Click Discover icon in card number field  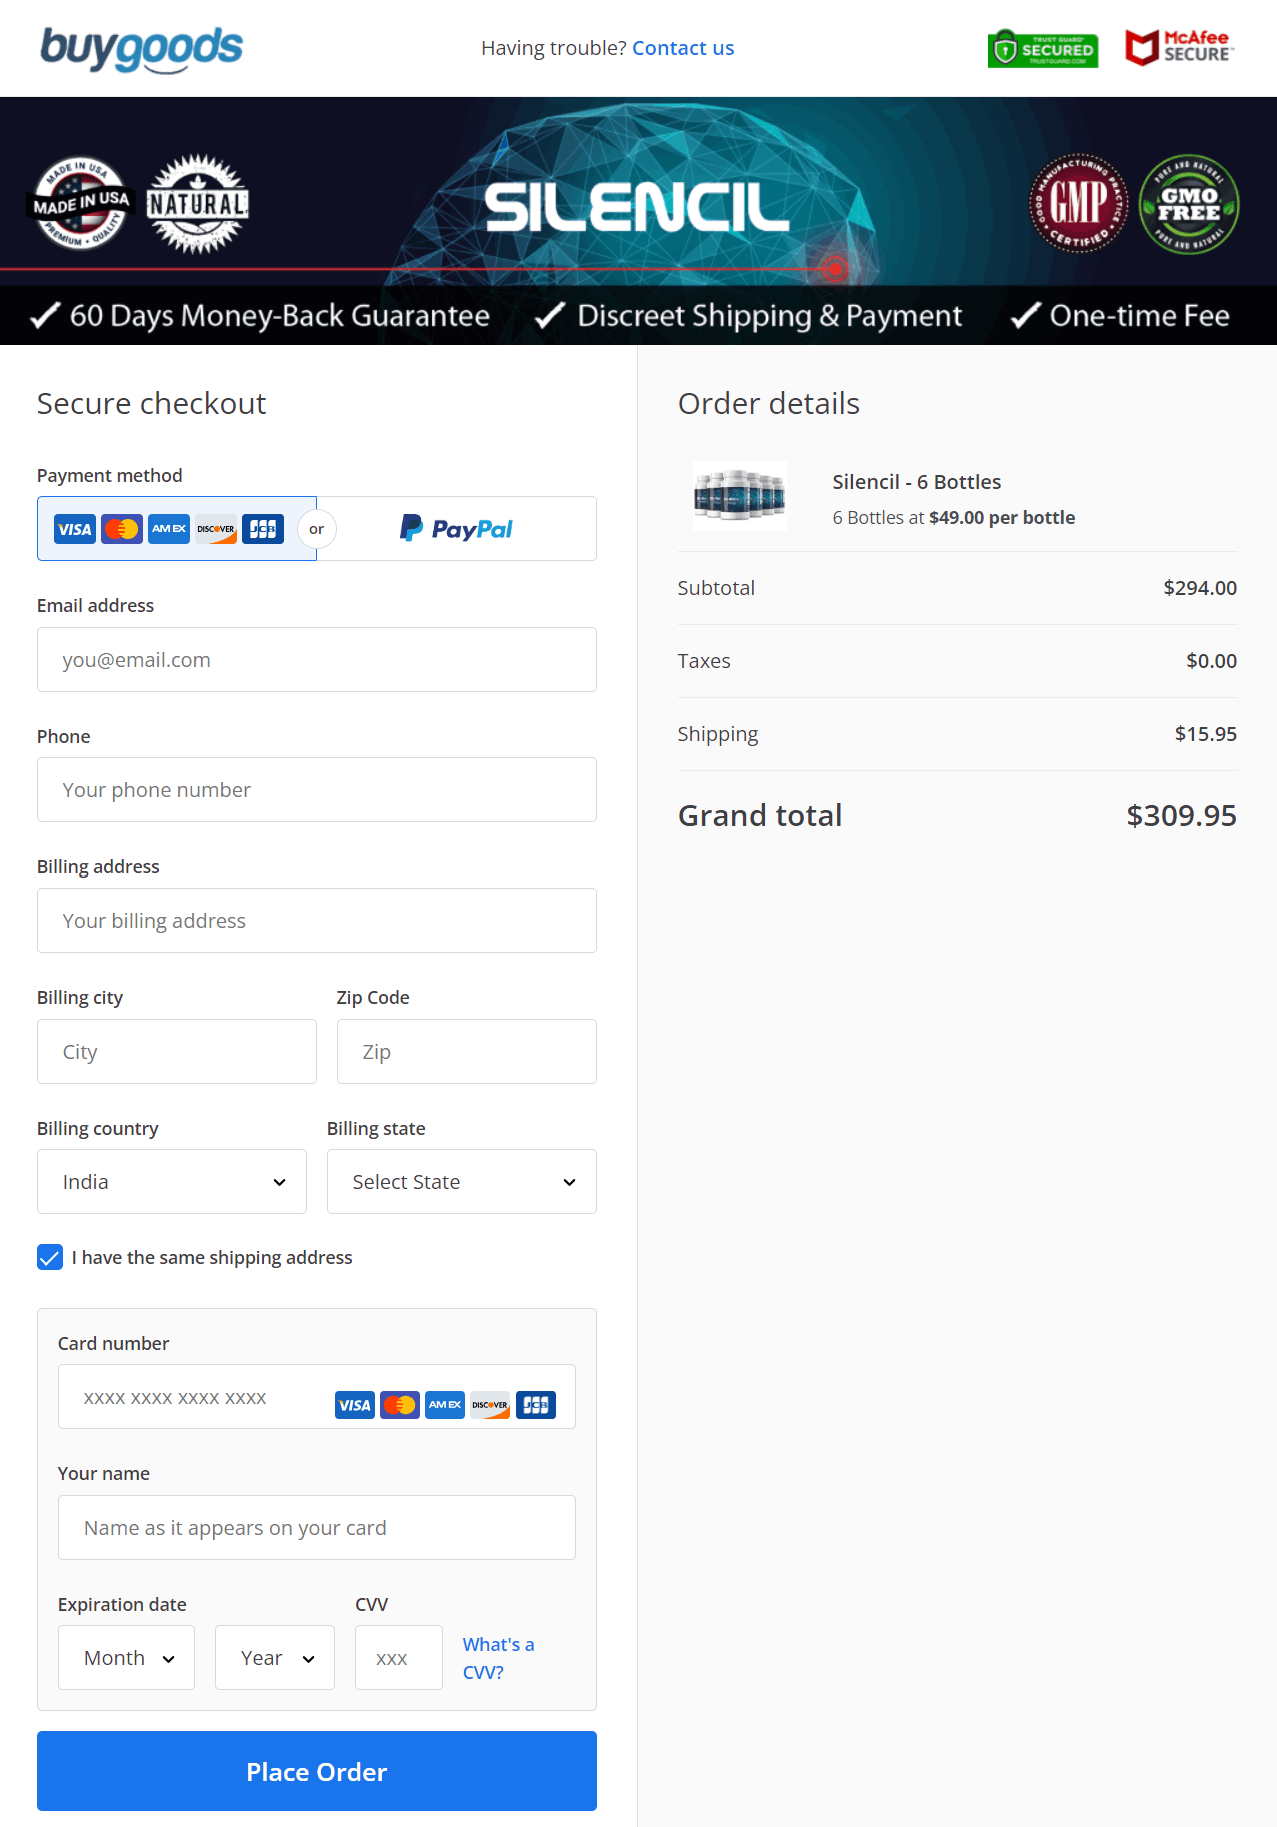[490, 1405]
